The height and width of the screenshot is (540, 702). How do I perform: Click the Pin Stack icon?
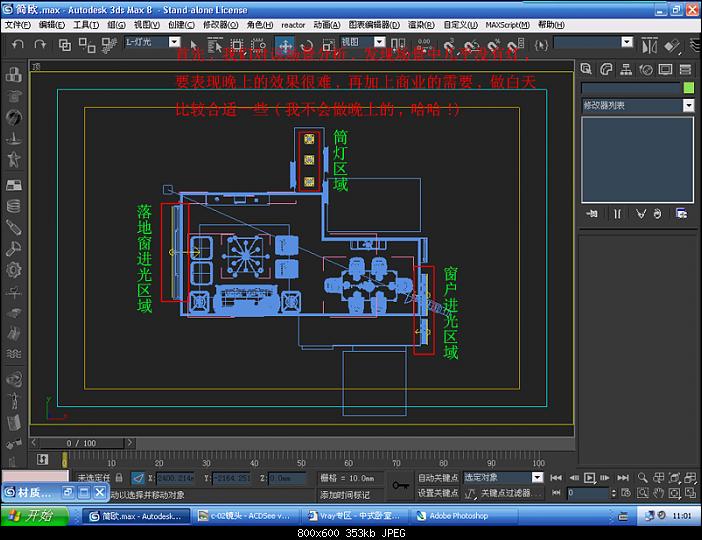click(x=592, y=213)
